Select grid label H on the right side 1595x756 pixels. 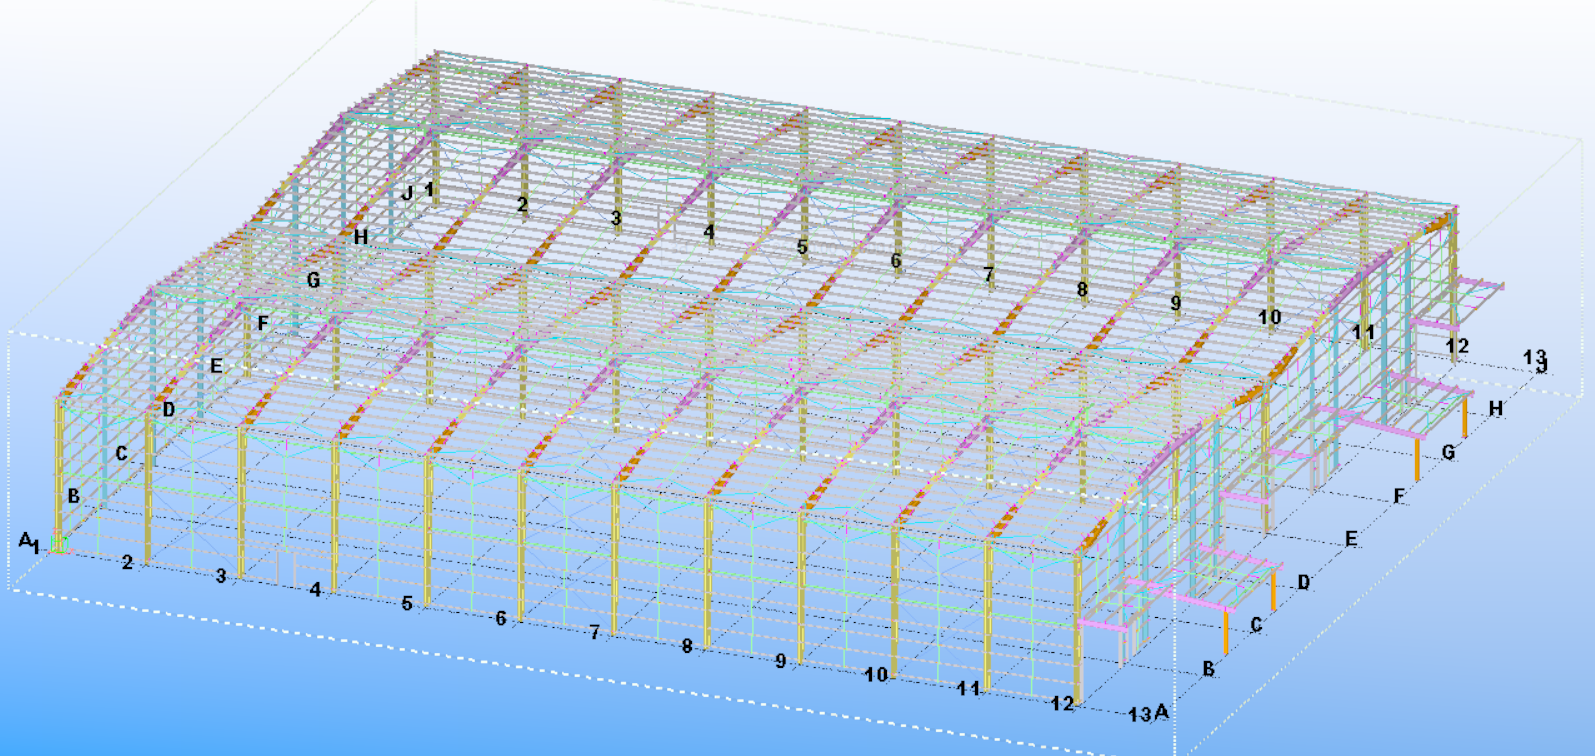click(1496, 408)
